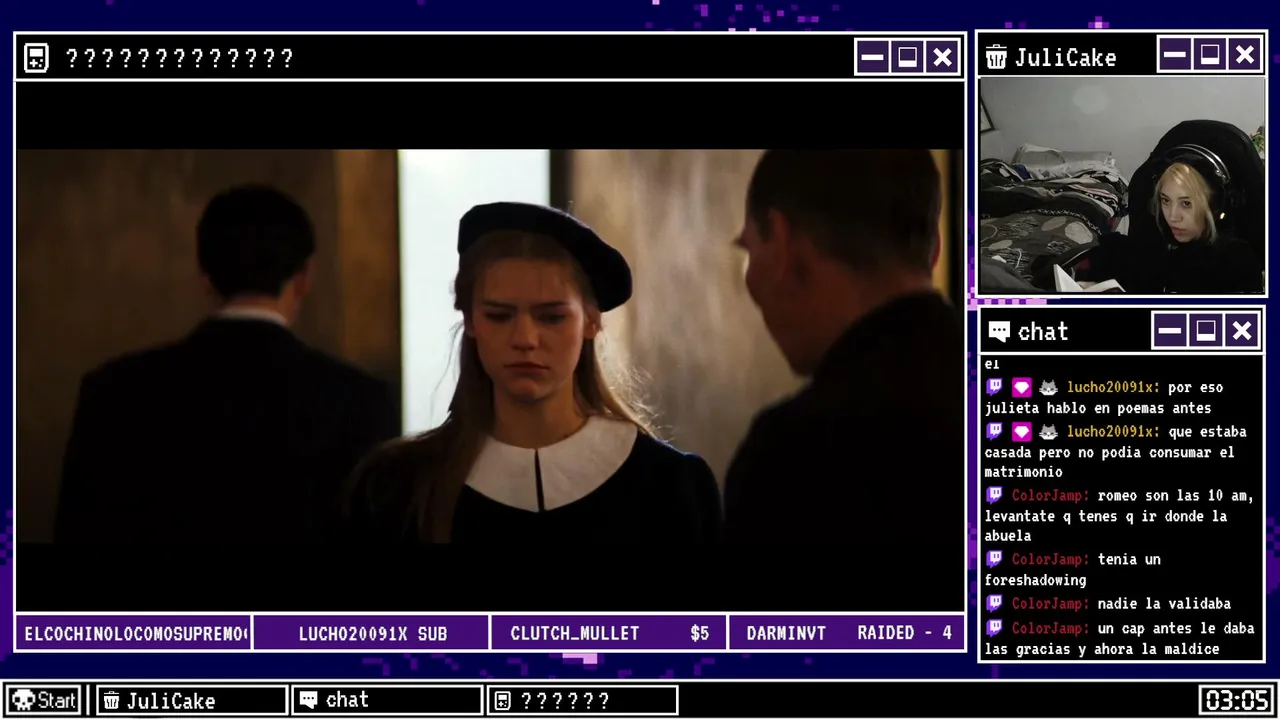Click the console icon on the ?????? taskbar item
Screen dimensions: 1280x720
click(x=503, y=700)
